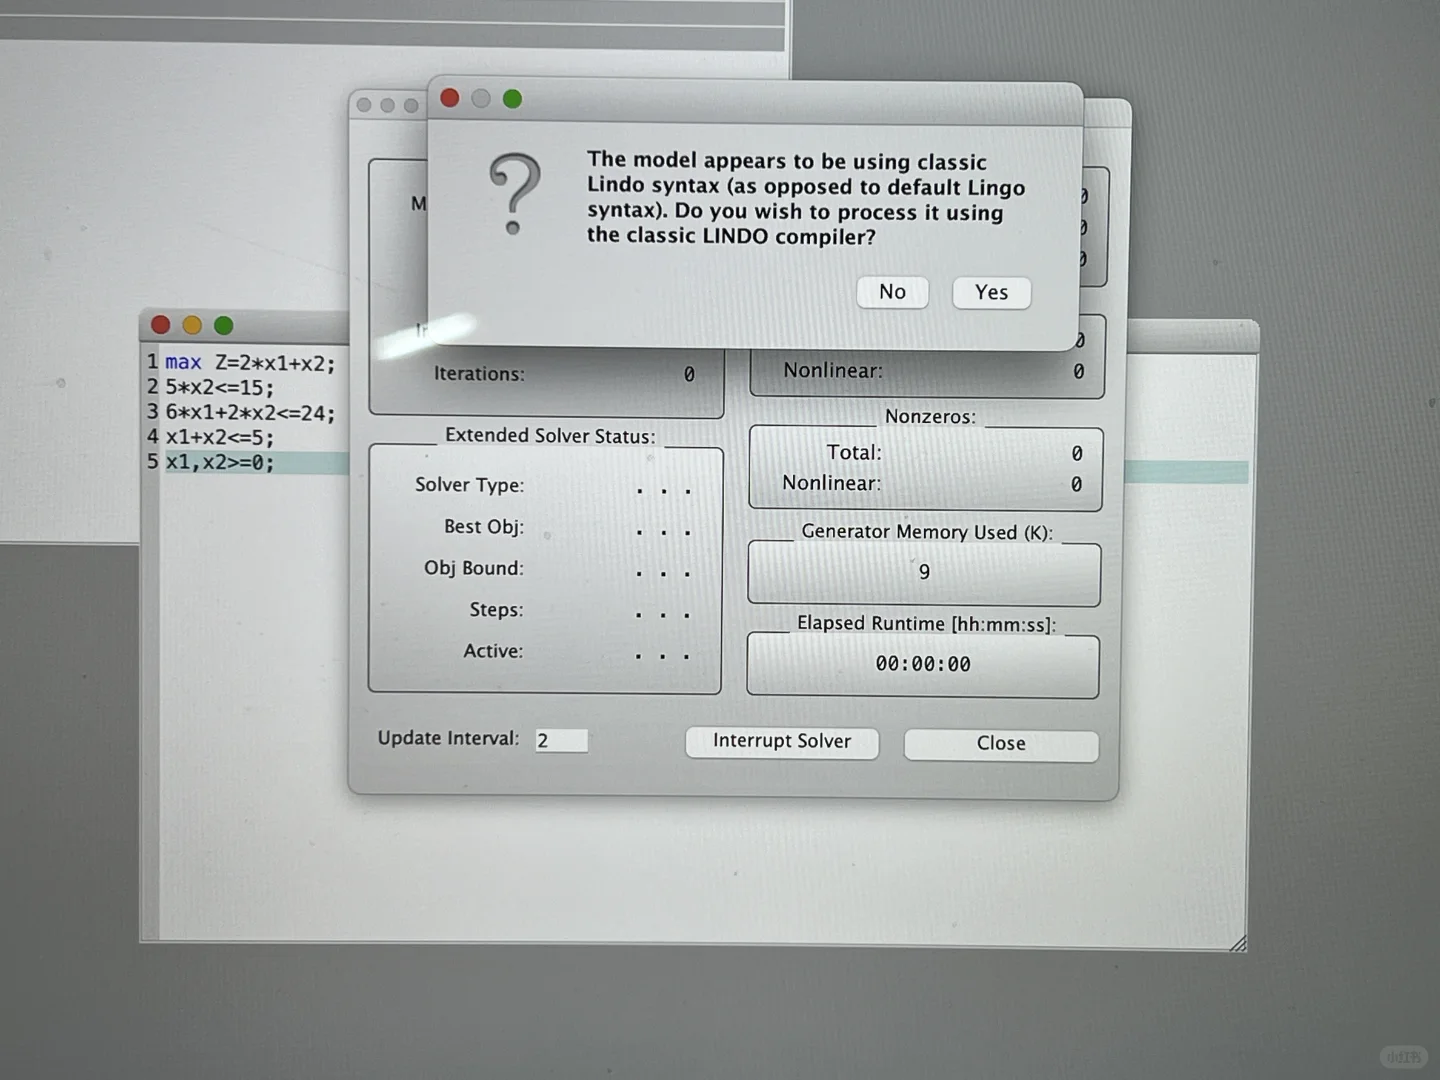Zoom the model editor window
Viewport: 1440px width, 1080px height.
point(224,325)
